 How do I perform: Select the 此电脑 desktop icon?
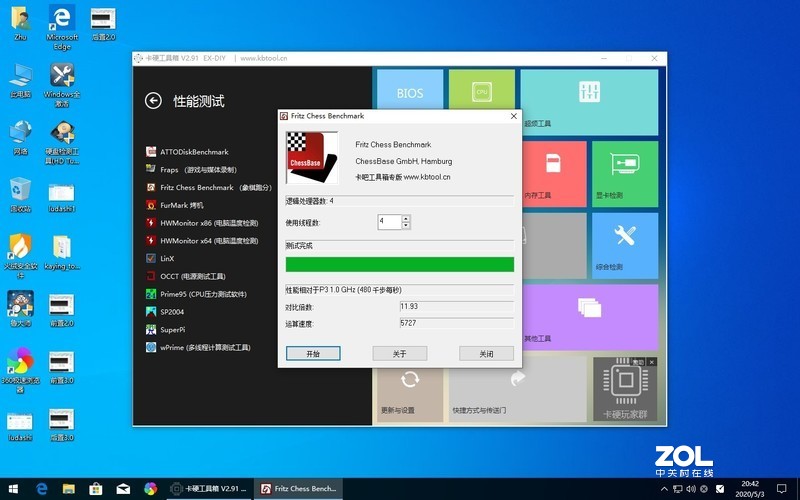coord(20,81)
